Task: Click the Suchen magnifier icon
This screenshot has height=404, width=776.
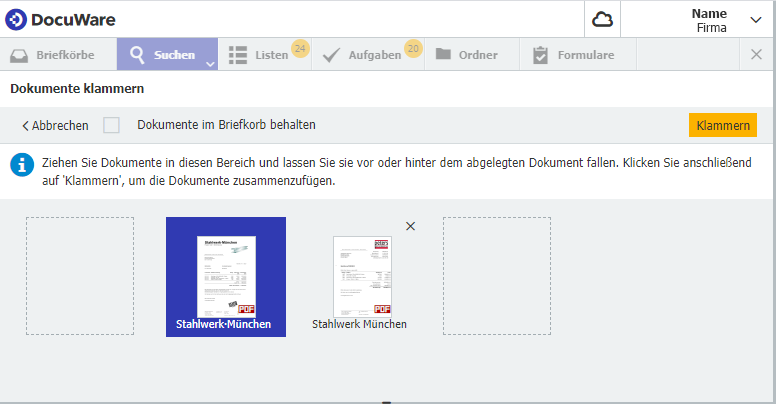Action: [137, 55]
